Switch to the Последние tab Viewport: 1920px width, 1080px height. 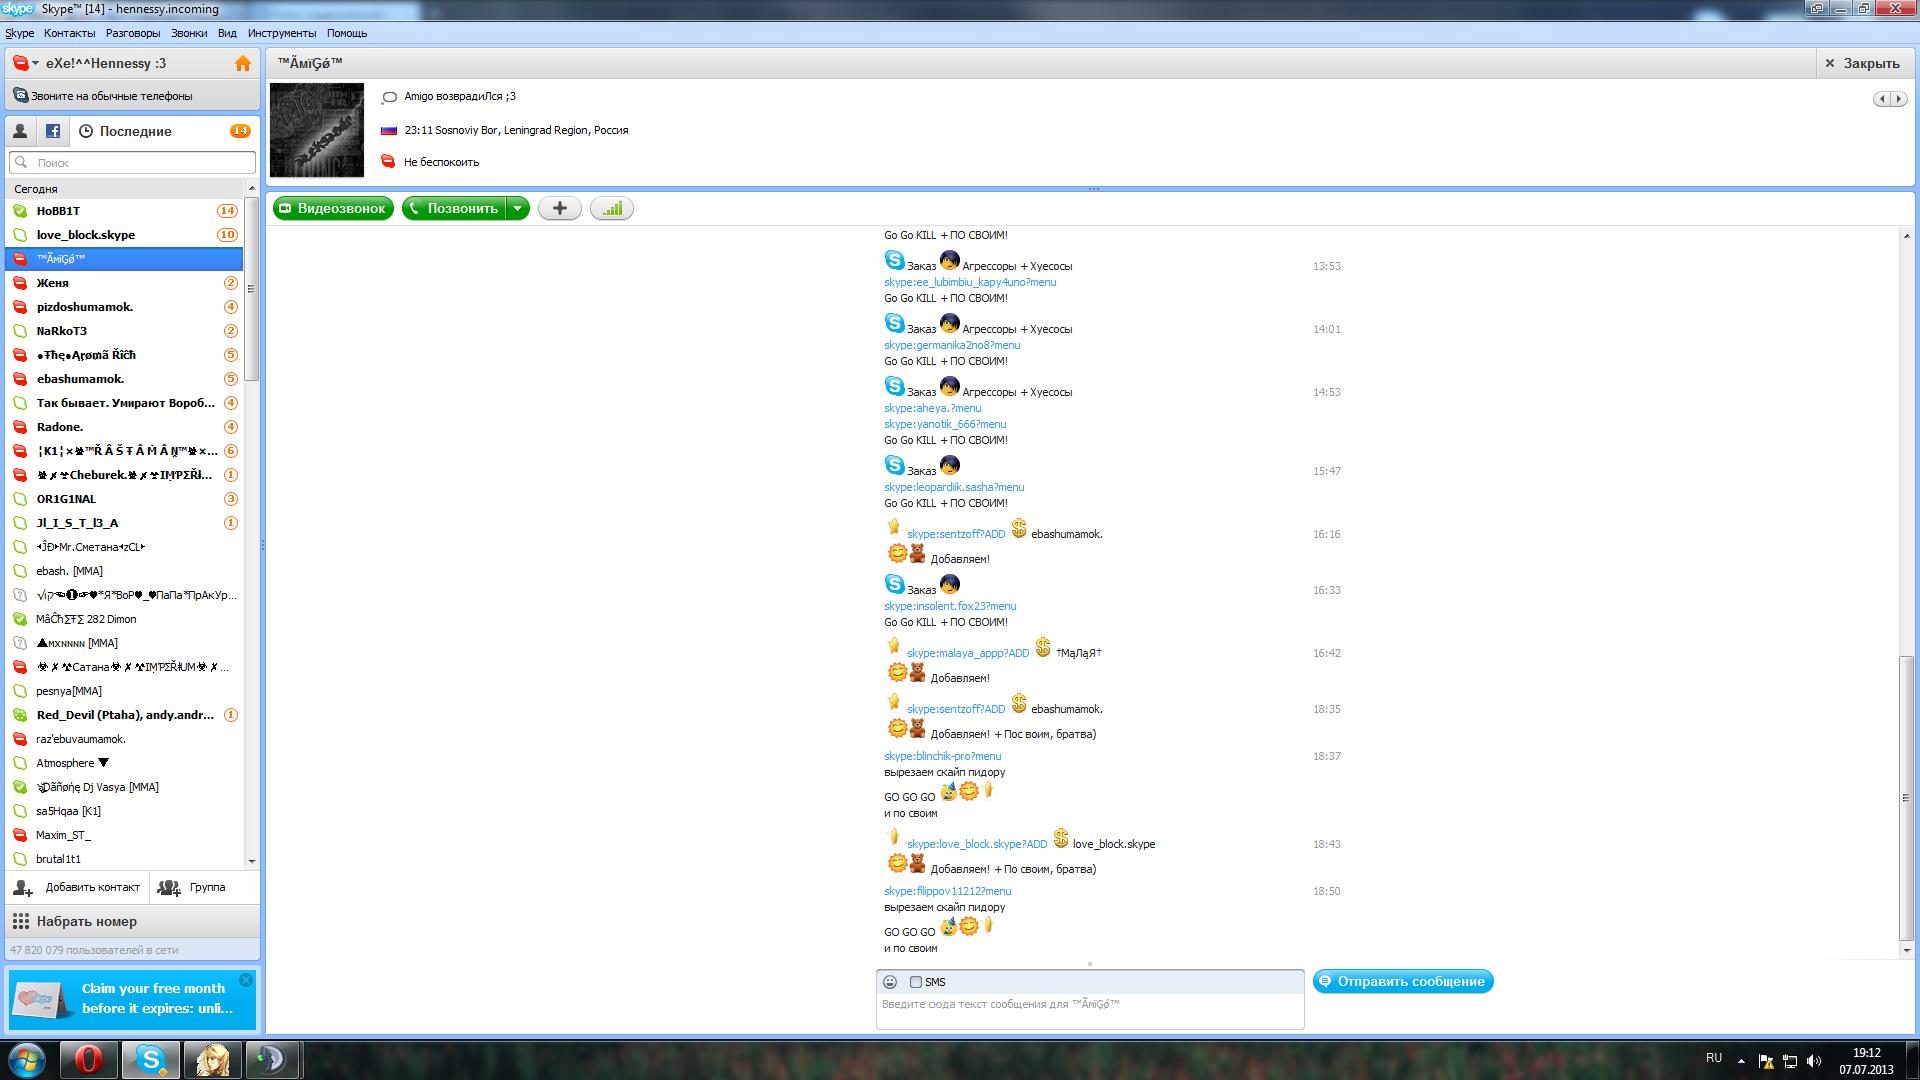tap(135, 131)
